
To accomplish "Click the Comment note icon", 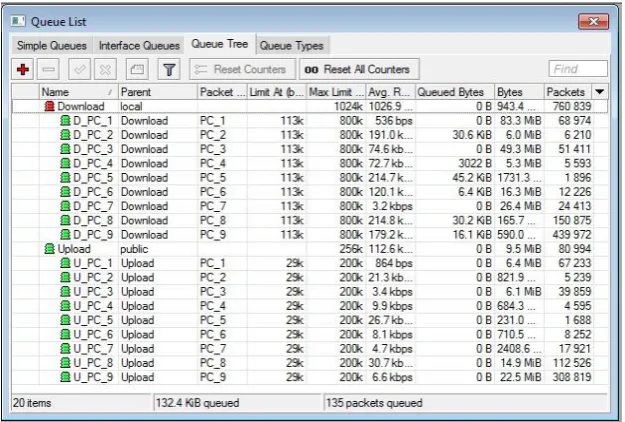I will click(x=137, y=69).
